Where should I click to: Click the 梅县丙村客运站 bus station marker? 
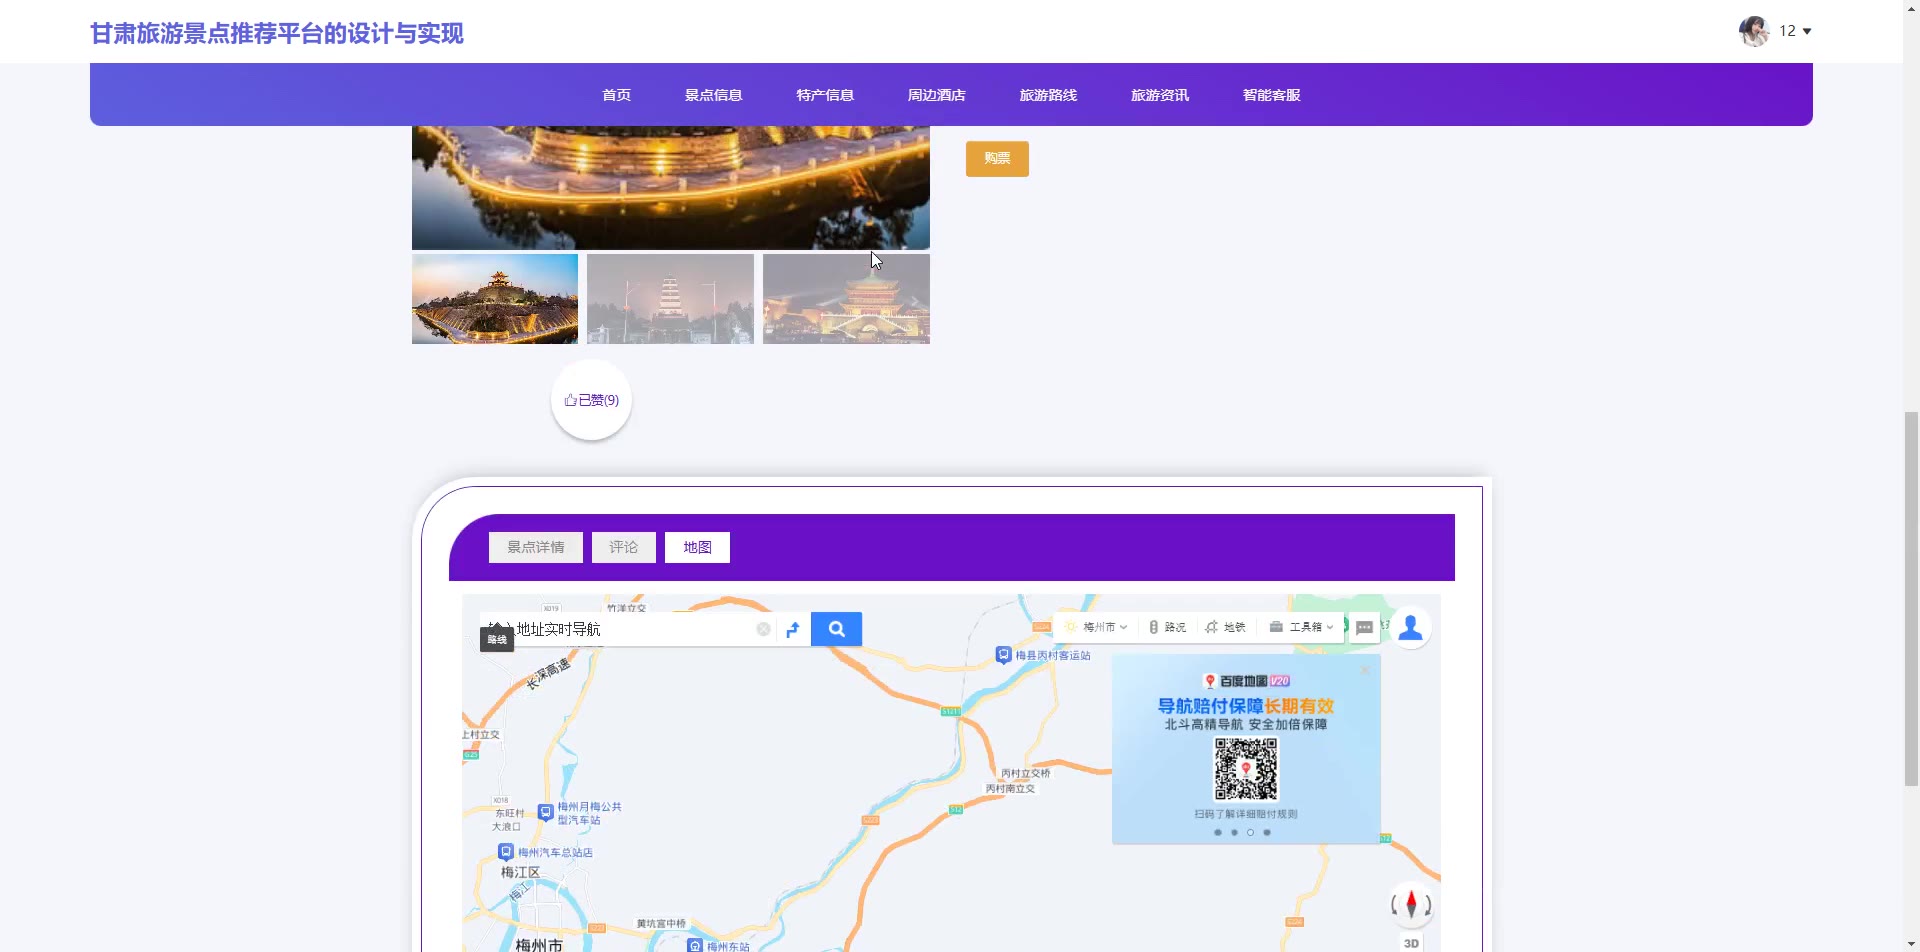[1043, 655]
